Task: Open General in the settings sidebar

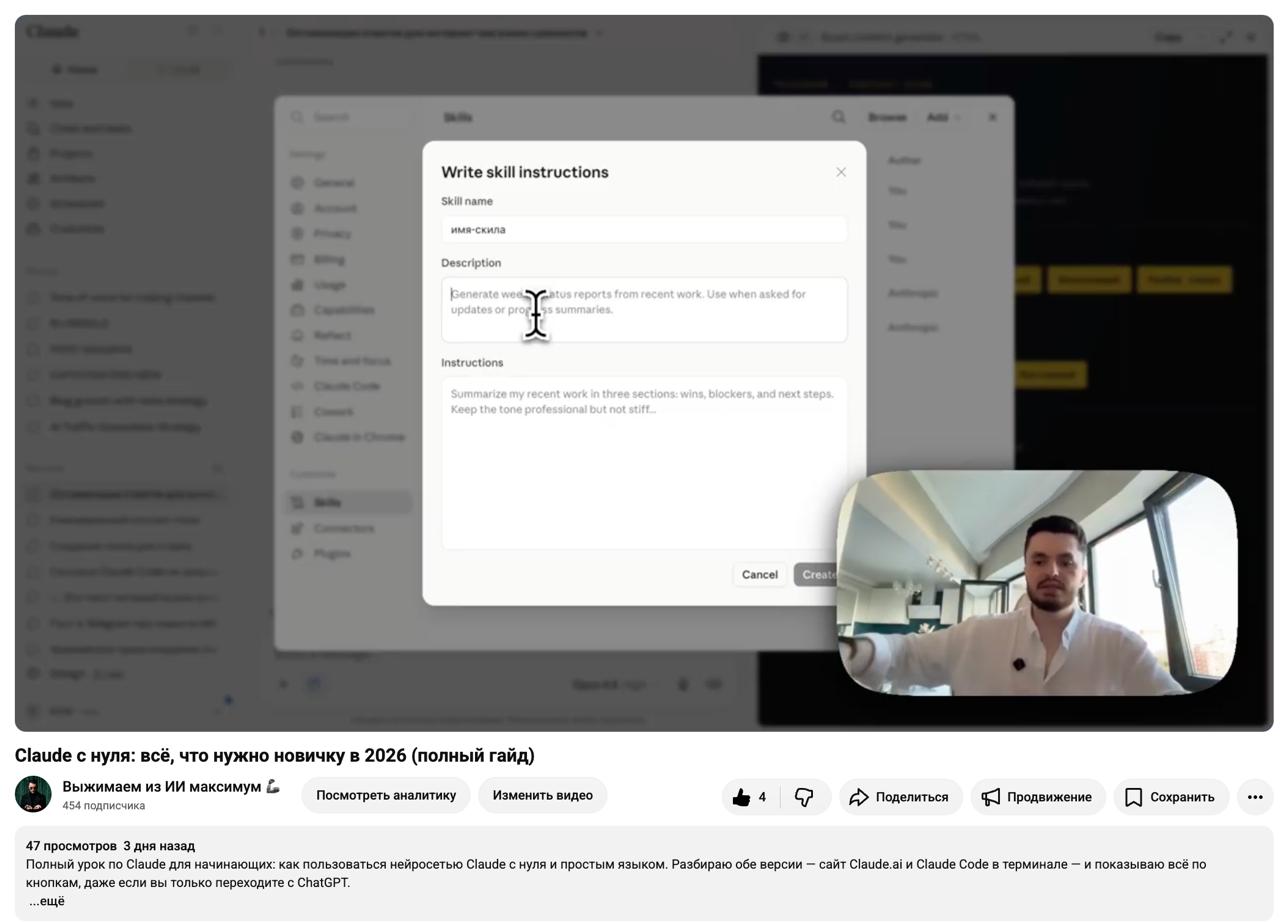Action: tap(334, 183)
